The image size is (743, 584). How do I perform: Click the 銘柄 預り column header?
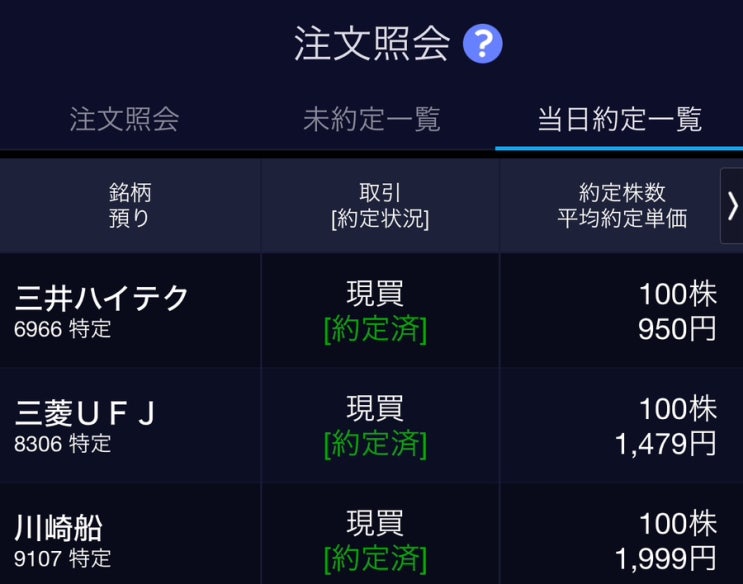(x=130, y=205)
